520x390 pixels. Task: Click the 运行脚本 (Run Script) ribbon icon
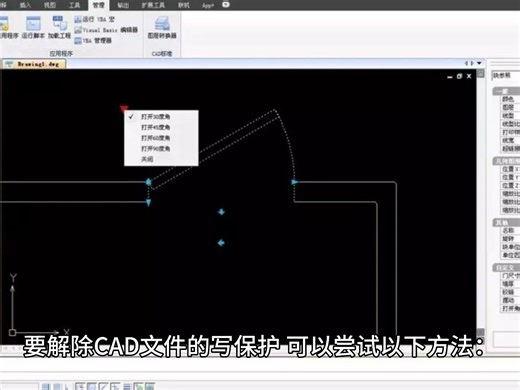coord(33,27)
